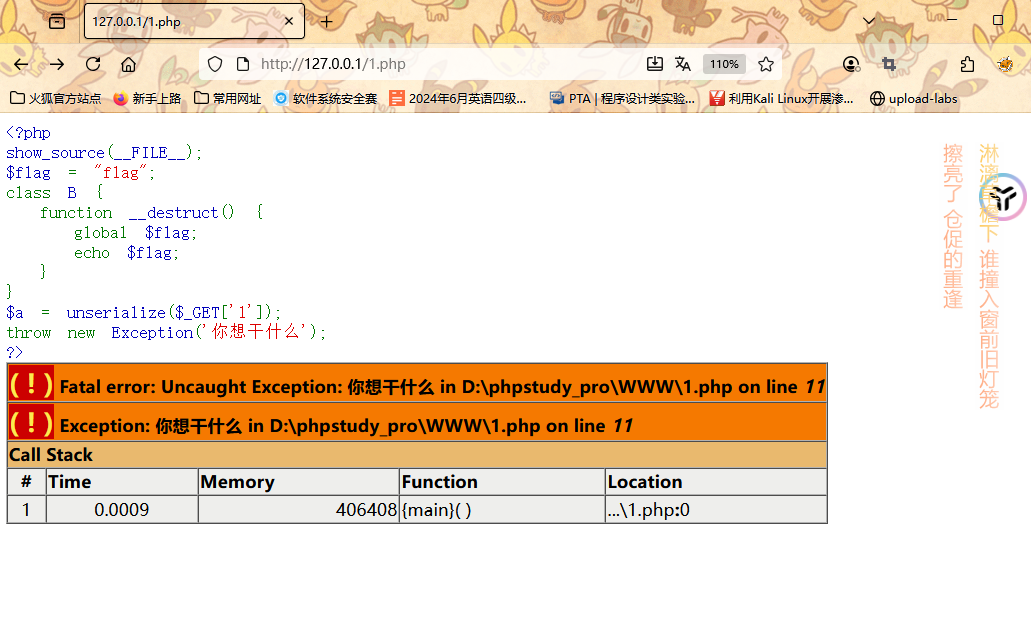This screenshot has width=1031, height=634.
Task: Open the 常用网址 bookmarks folder
Action: 228,98
